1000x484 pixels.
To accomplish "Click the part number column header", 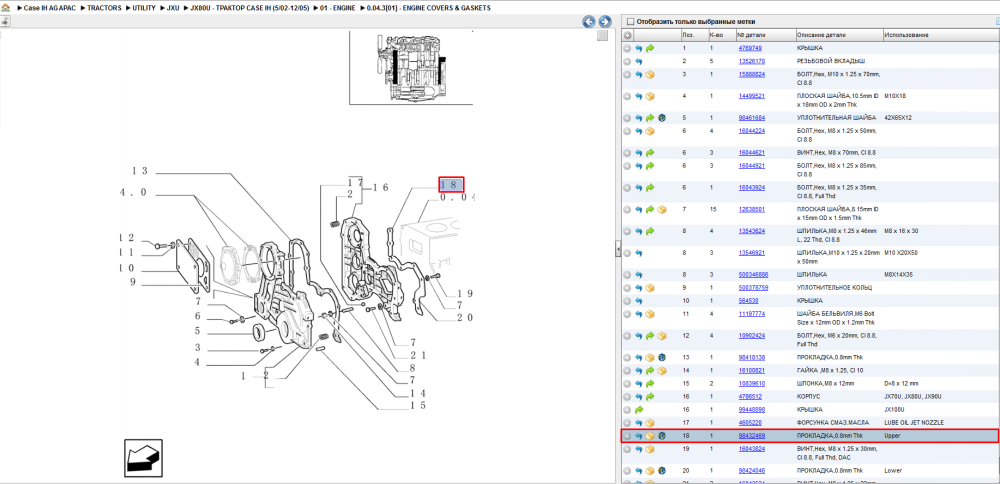I will (765, 35).
